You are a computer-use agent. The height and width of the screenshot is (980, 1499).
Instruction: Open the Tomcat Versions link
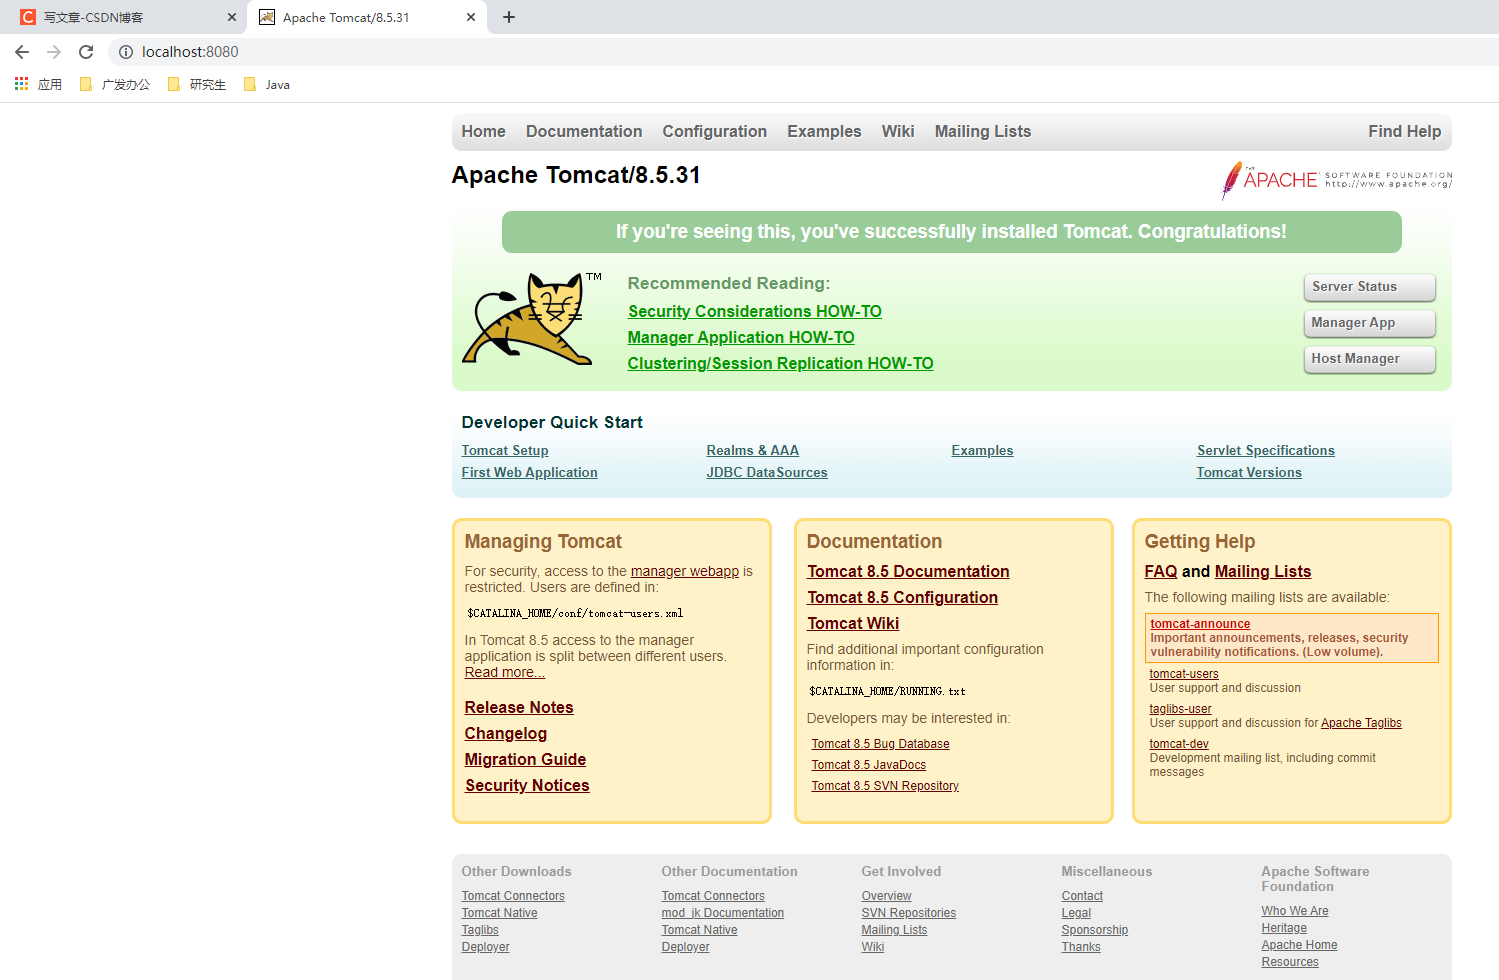[1249, 473]
